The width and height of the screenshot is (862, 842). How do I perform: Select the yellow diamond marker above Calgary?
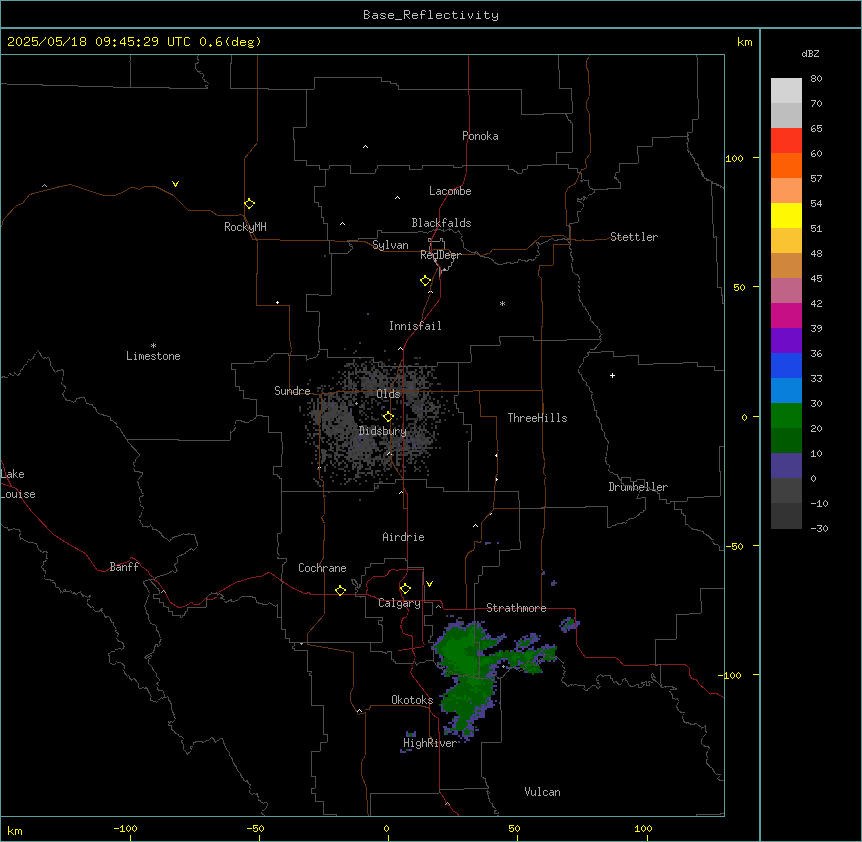point(405,589)
